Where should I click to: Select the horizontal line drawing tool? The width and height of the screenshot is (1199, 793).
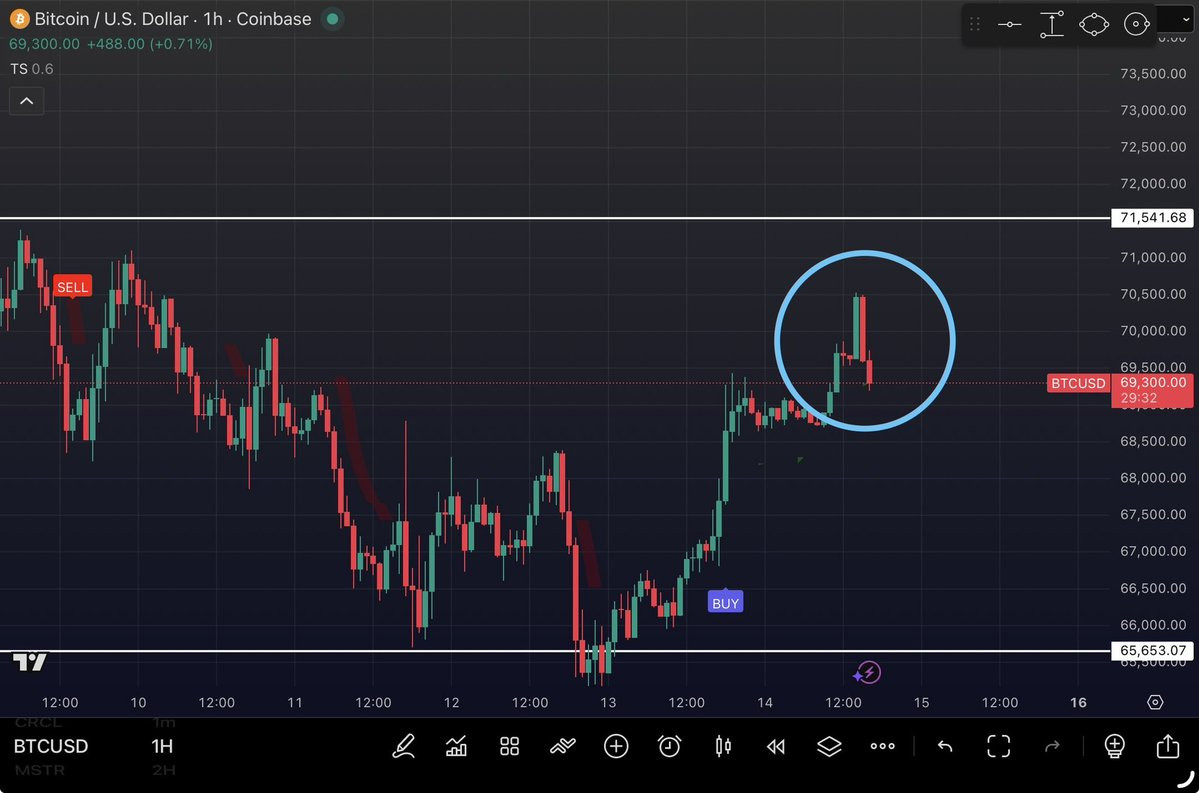(x=1009, y=24)
